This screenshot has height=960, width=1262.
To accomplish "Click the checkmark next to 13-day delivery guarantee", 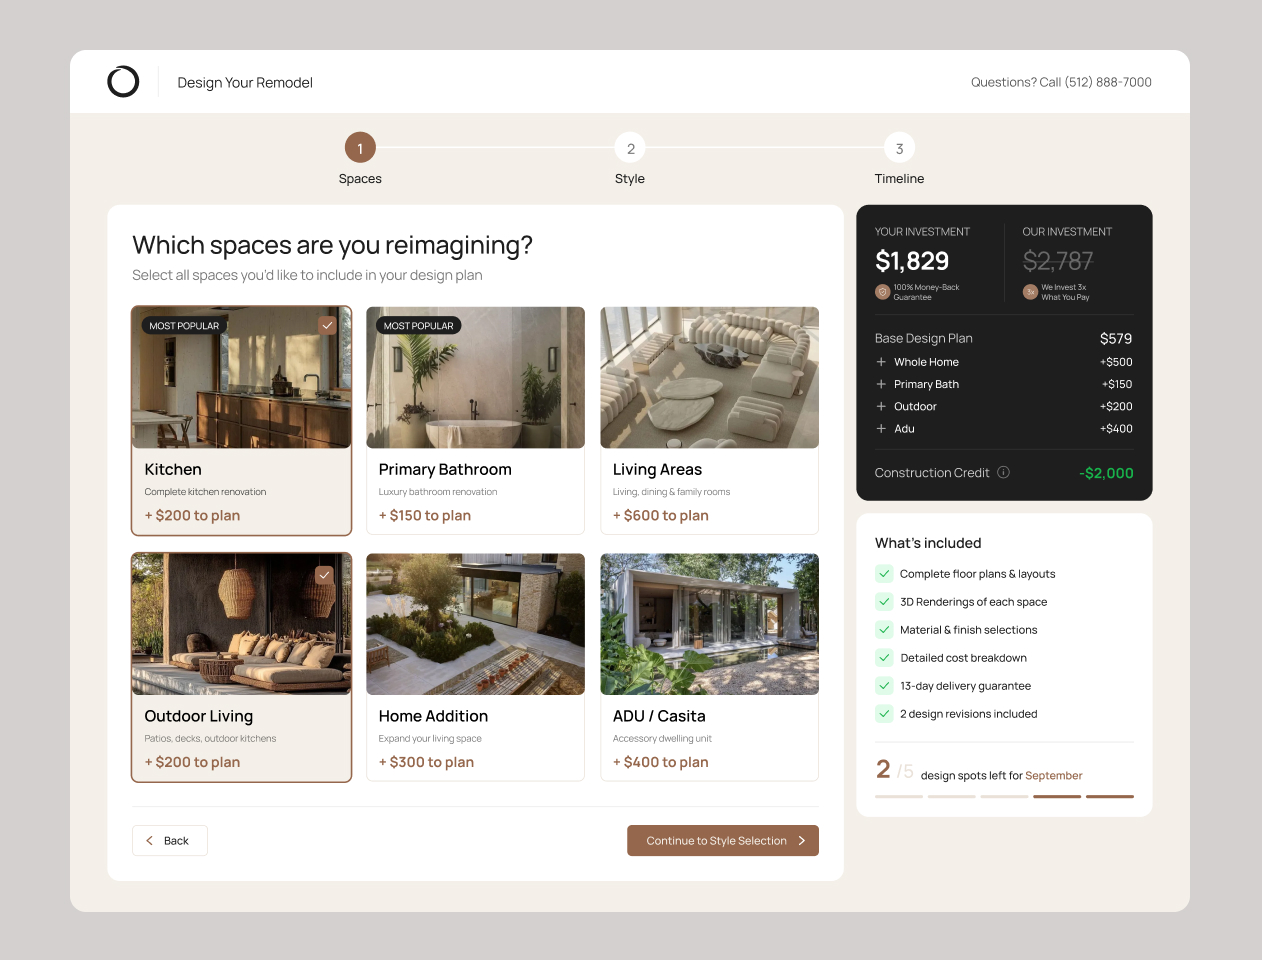I will (x=884, y=685).
